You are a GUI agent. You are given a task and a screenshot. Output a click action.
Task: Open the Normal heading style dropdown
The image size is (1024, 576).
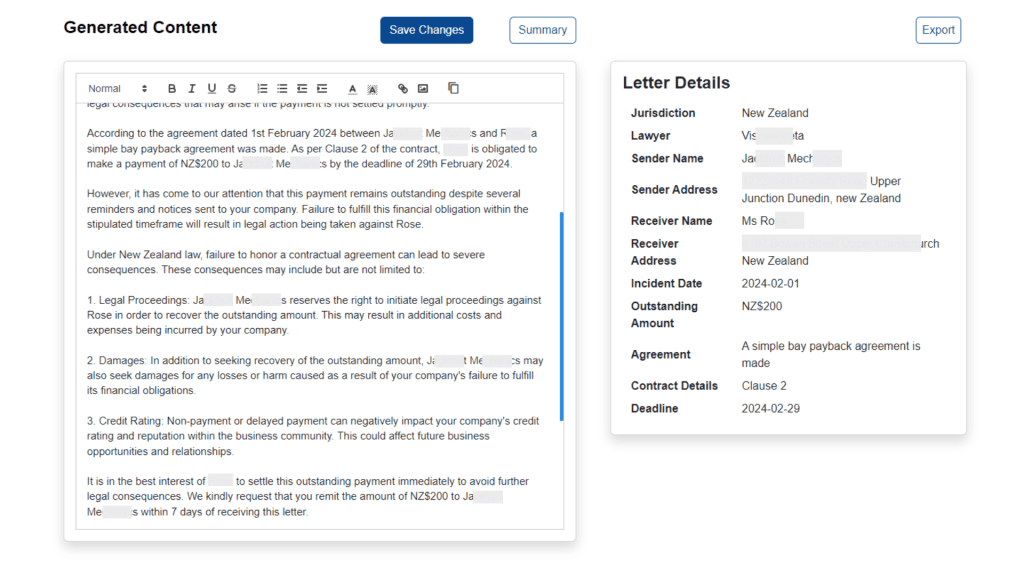(x=118, y=89)
